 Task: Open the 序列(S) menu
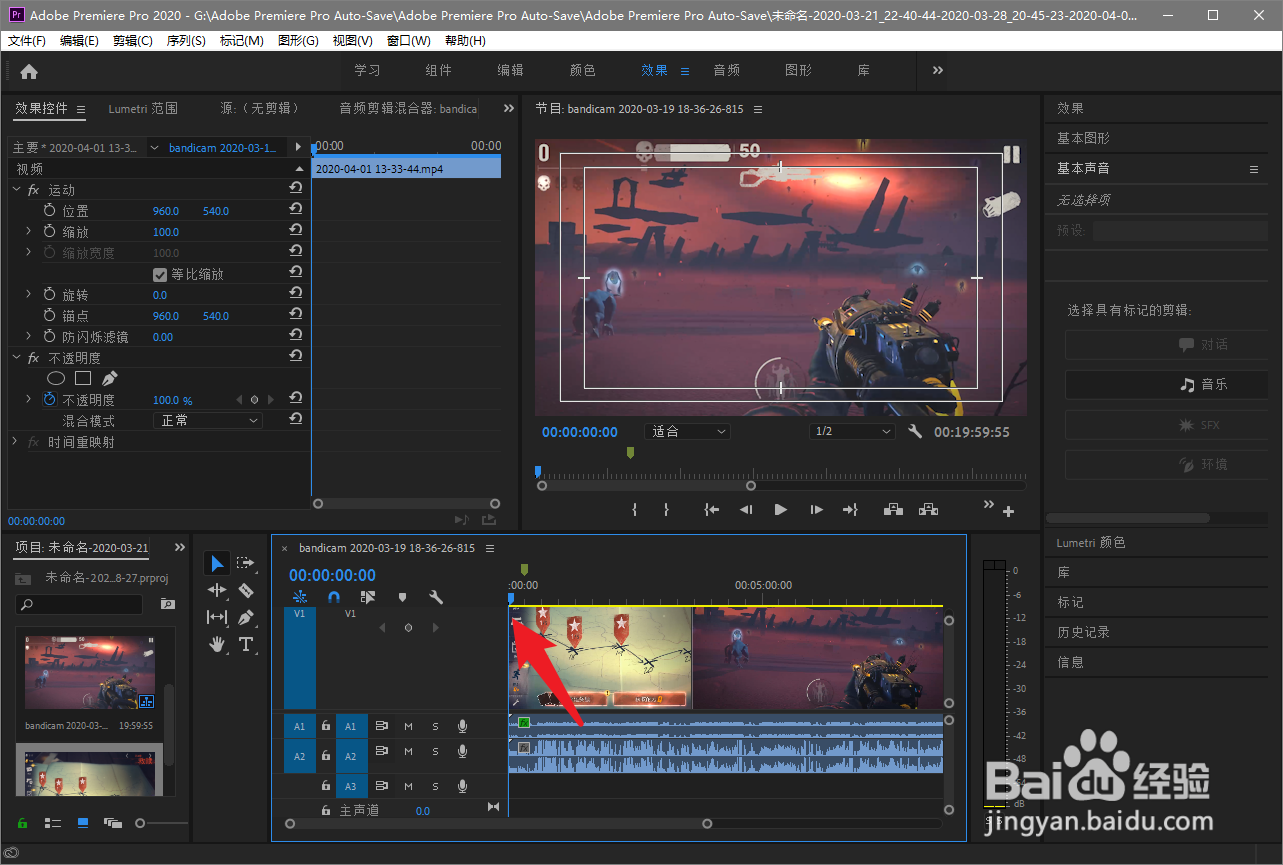coord(186,41)
